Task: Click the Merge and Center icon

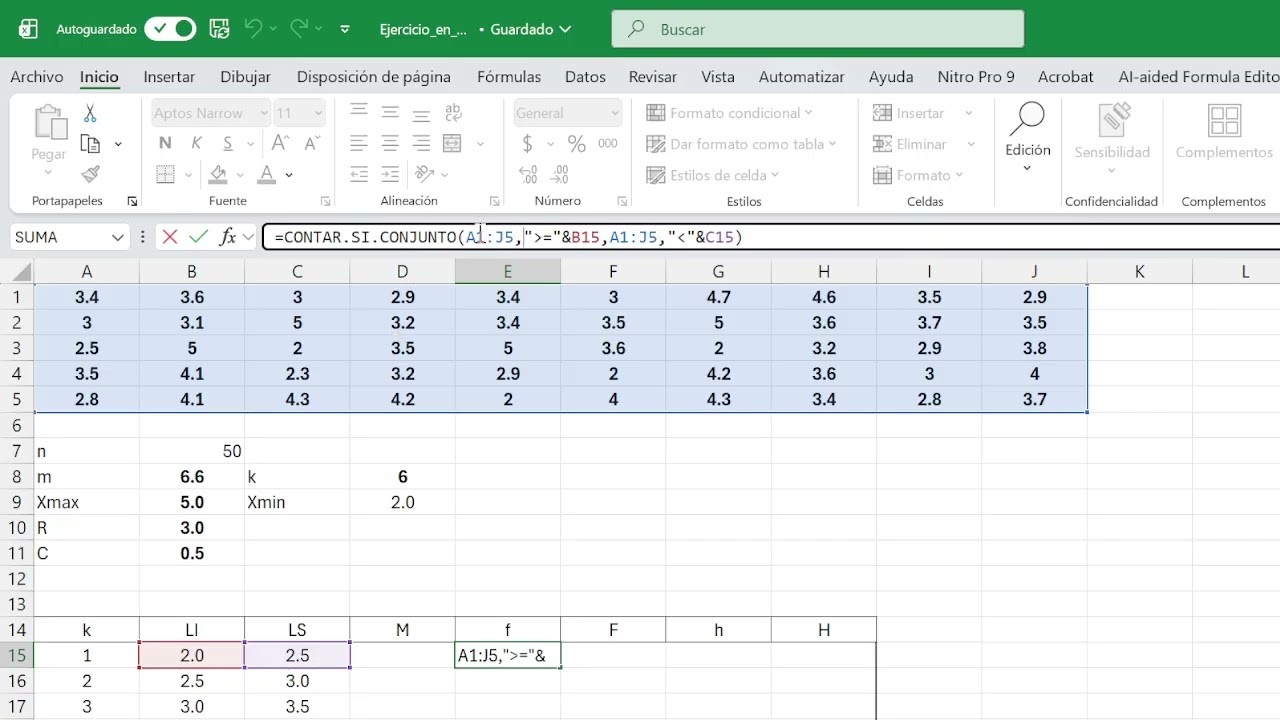Action: point(452,144)
